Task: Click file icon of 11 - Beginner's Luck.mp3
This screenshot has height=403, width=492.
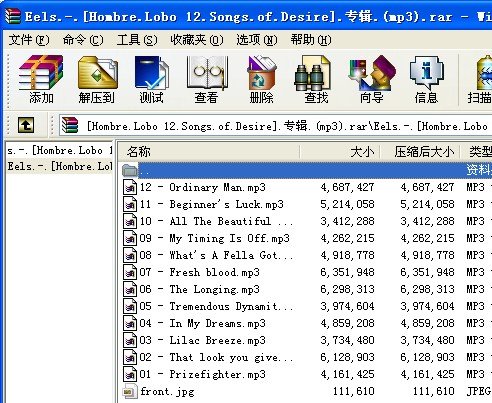Action: (x=130, y=204)
